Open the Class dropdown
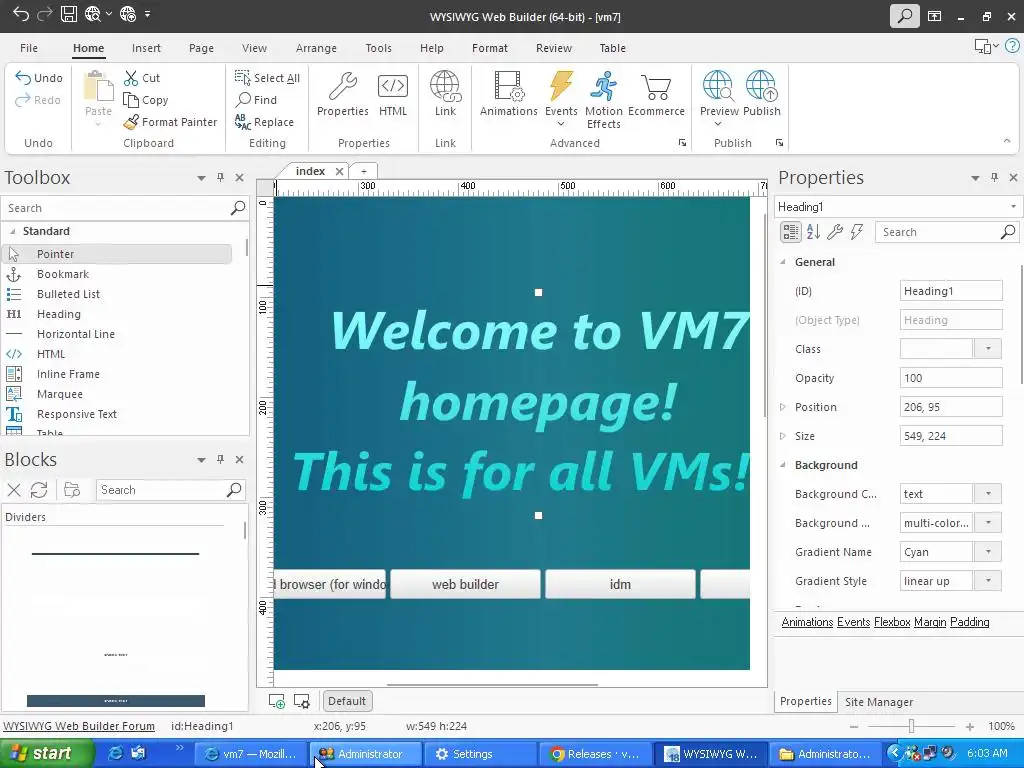1024x768 pixels. pos(988,349)
